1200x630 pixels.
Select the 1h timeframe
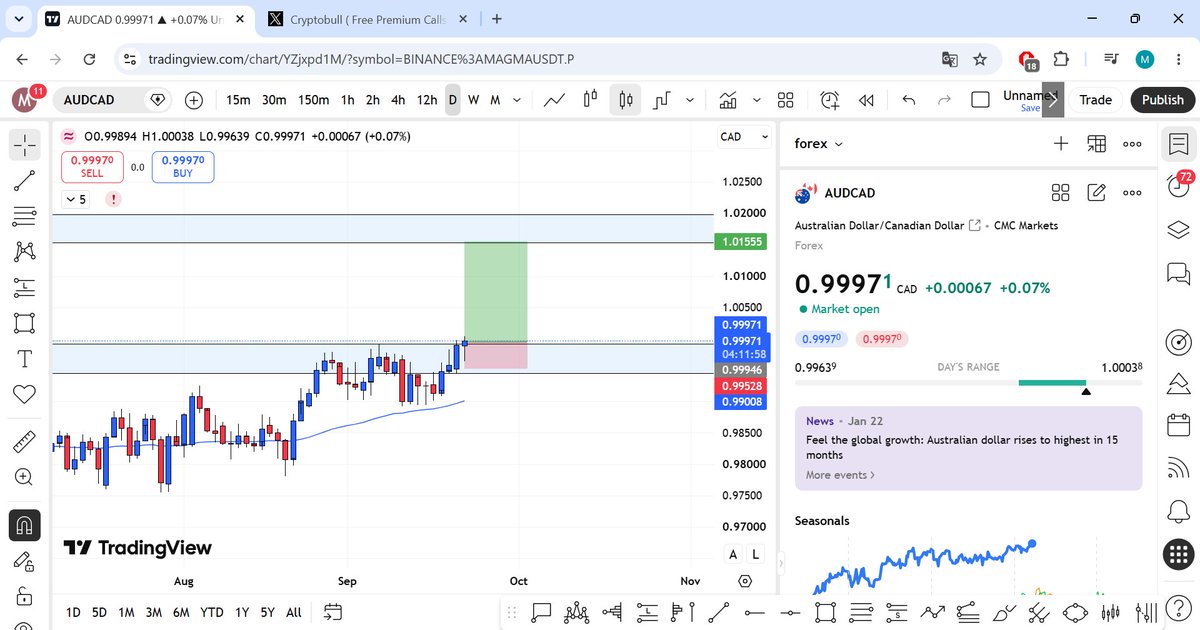347,100
